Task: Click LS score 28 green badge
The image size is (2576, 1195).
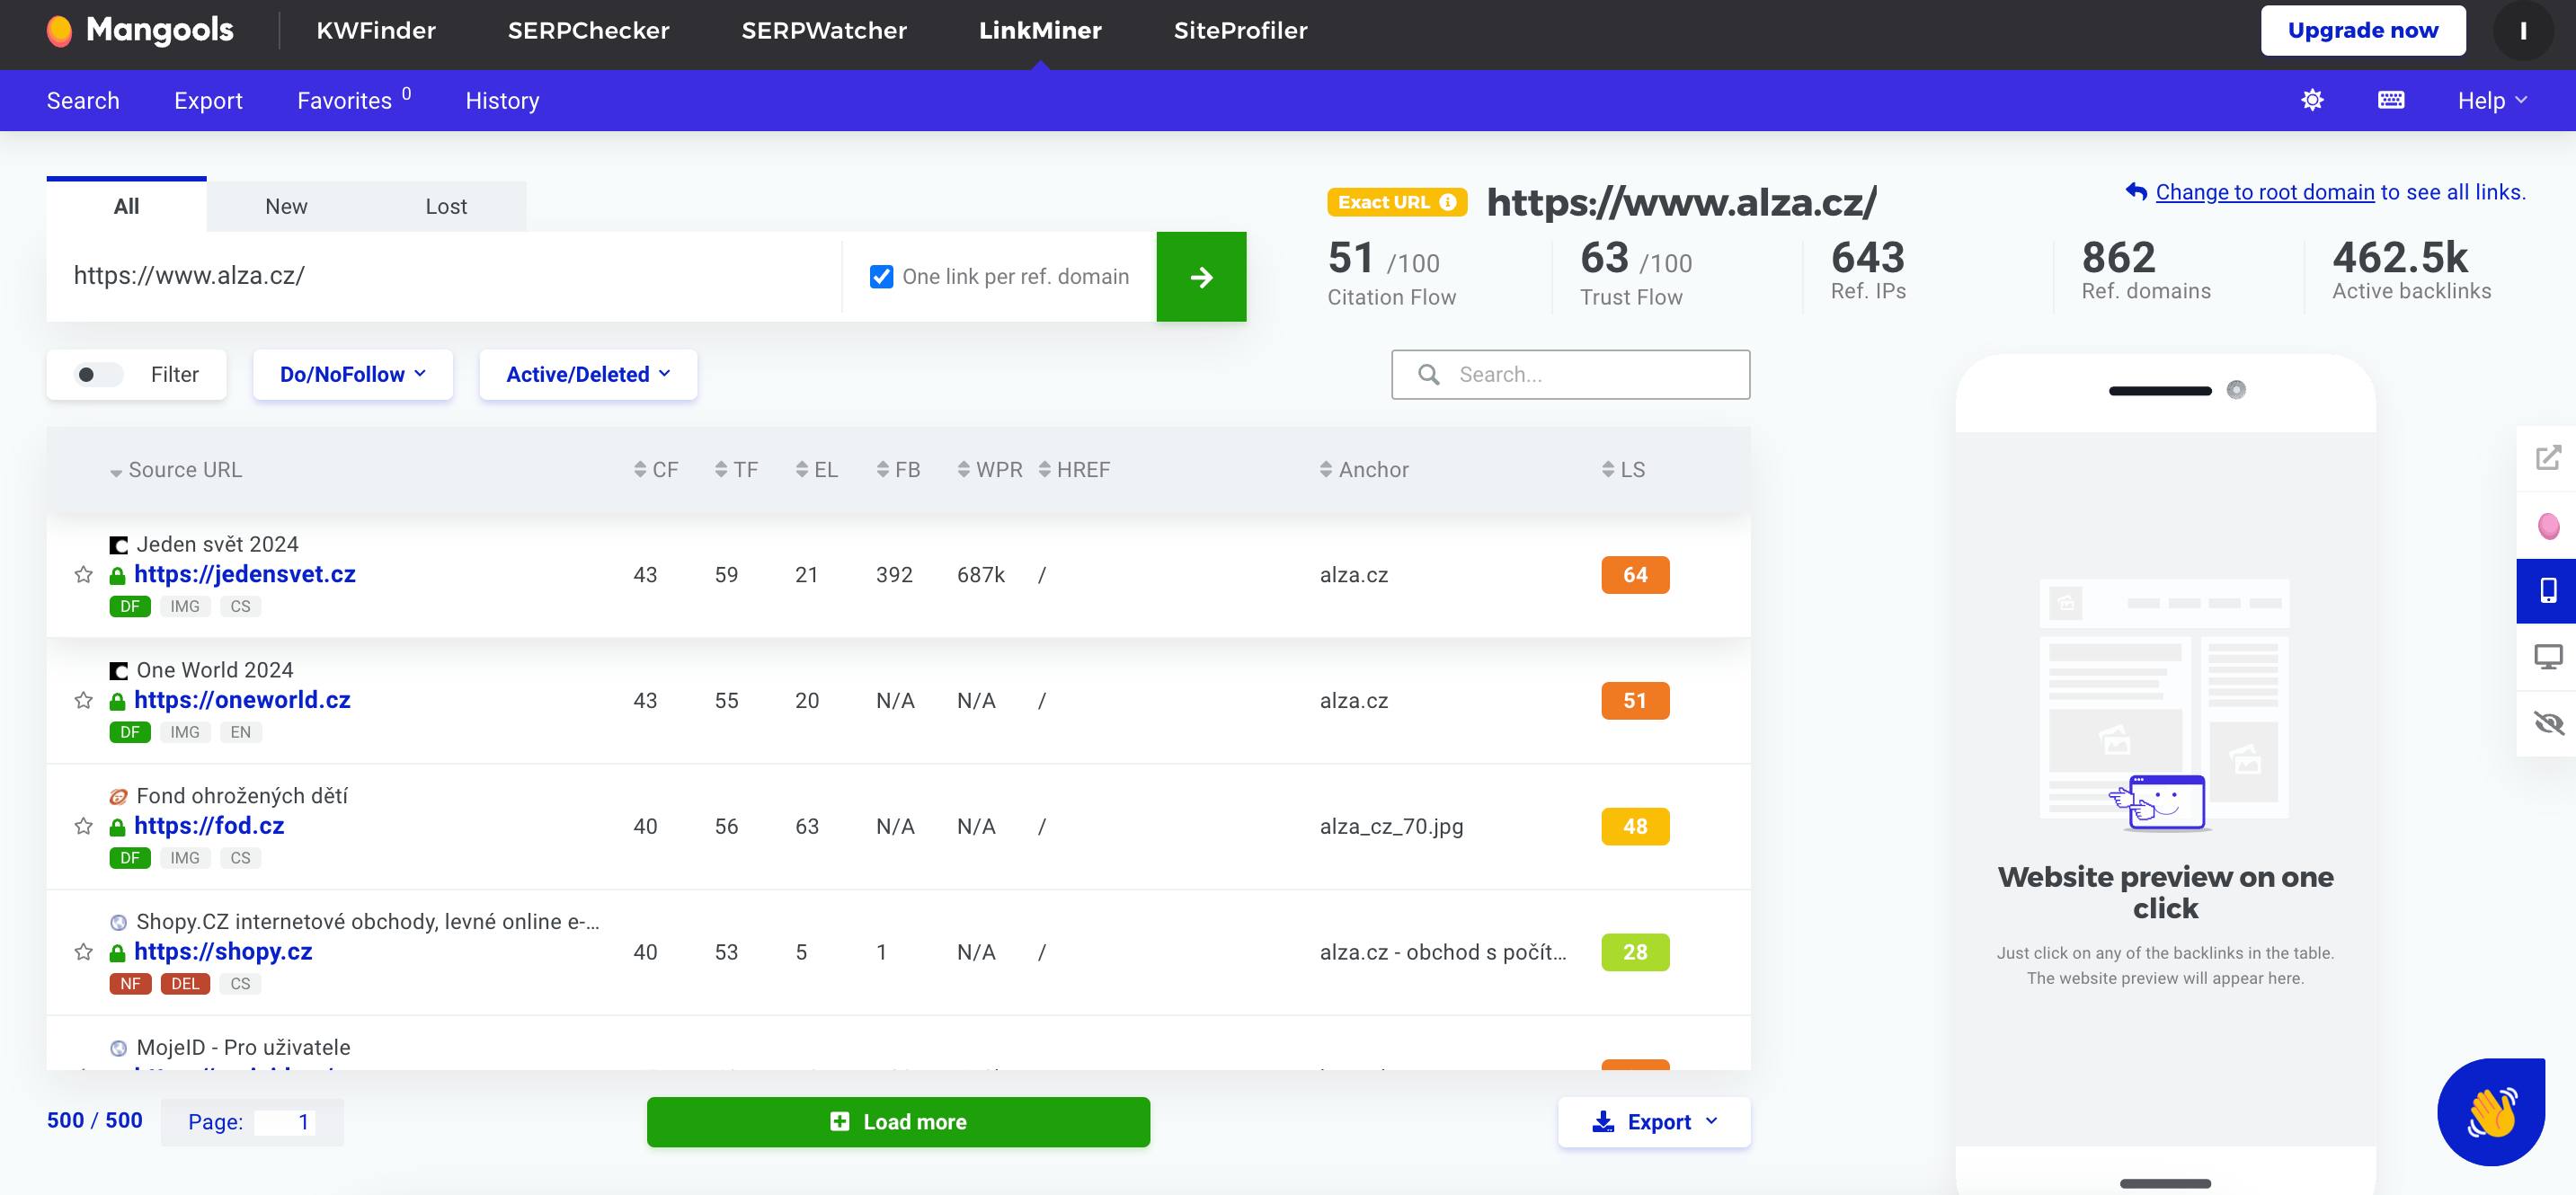Action: coord(1635,953)
